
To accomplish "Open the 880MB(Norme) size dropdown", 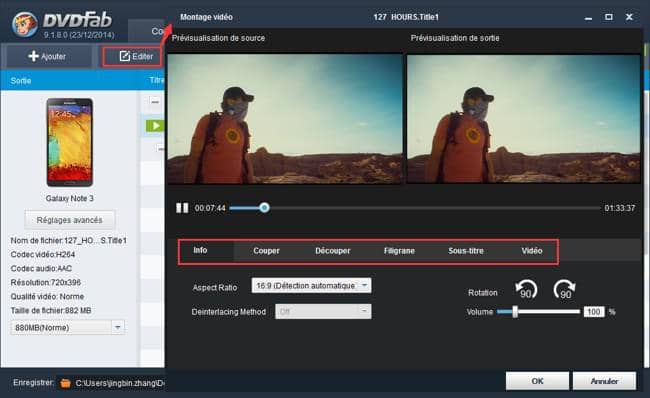I will (68, 328).
